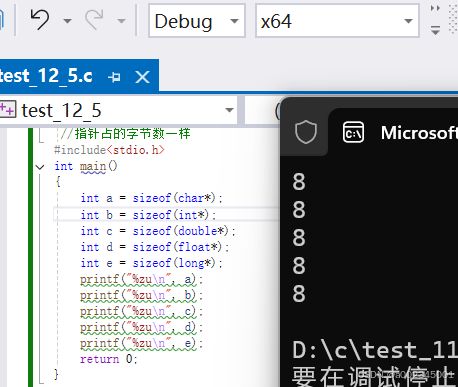This screenshot has height=387, width=458.
Task: Click 'main' identifier with squiggle underline
Action: (x=93, y=166)
